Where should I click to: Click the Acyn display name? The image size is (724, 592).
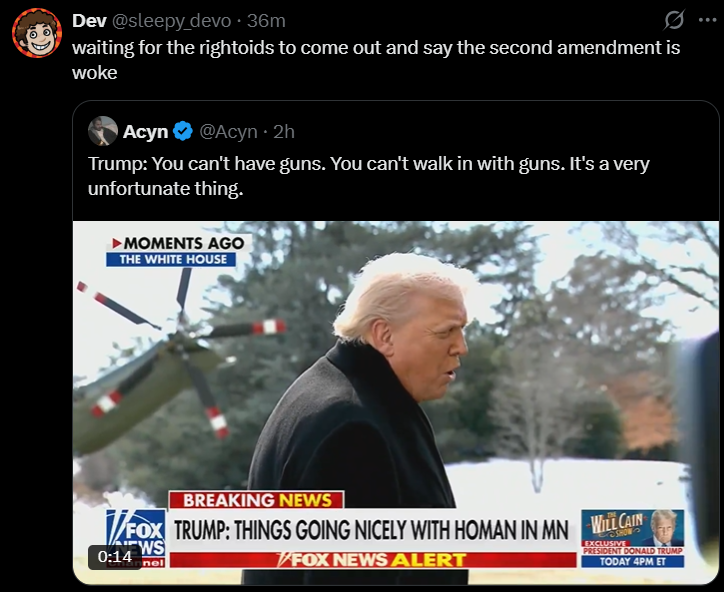tap(145, 132)
